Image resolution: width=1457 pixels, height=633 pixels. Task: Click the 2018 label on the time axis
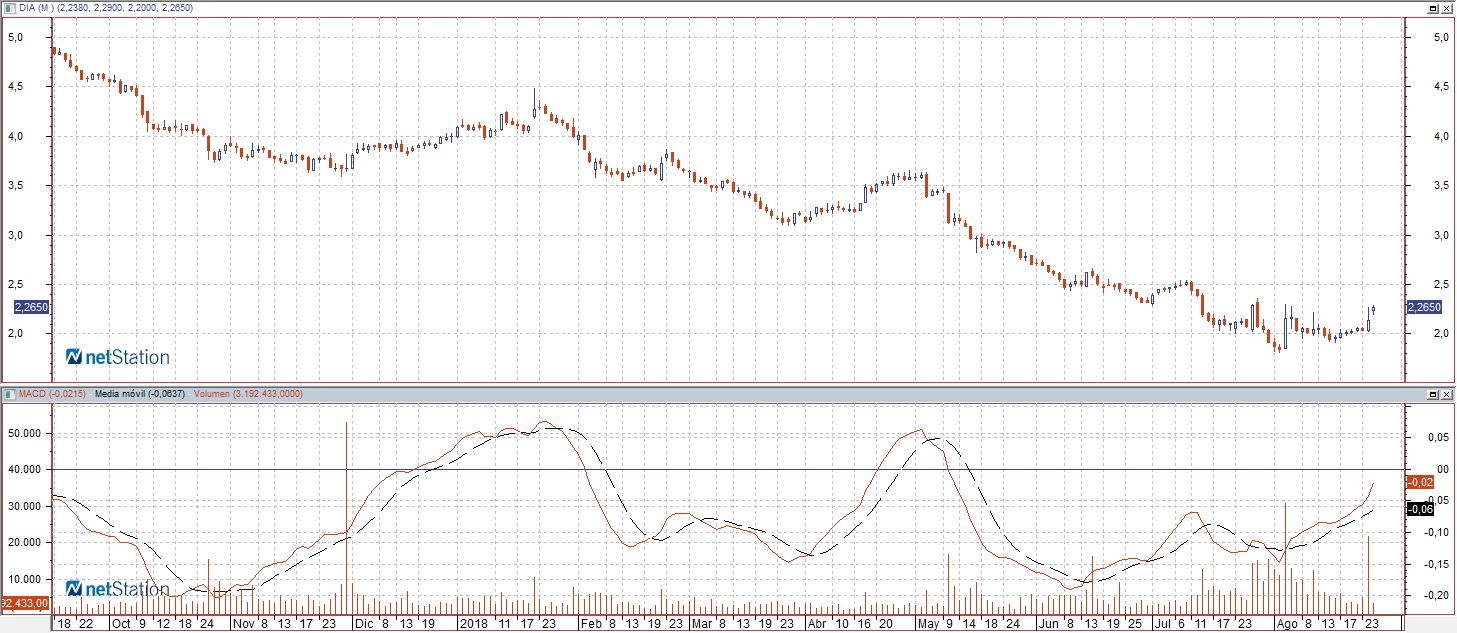(472, 623)
